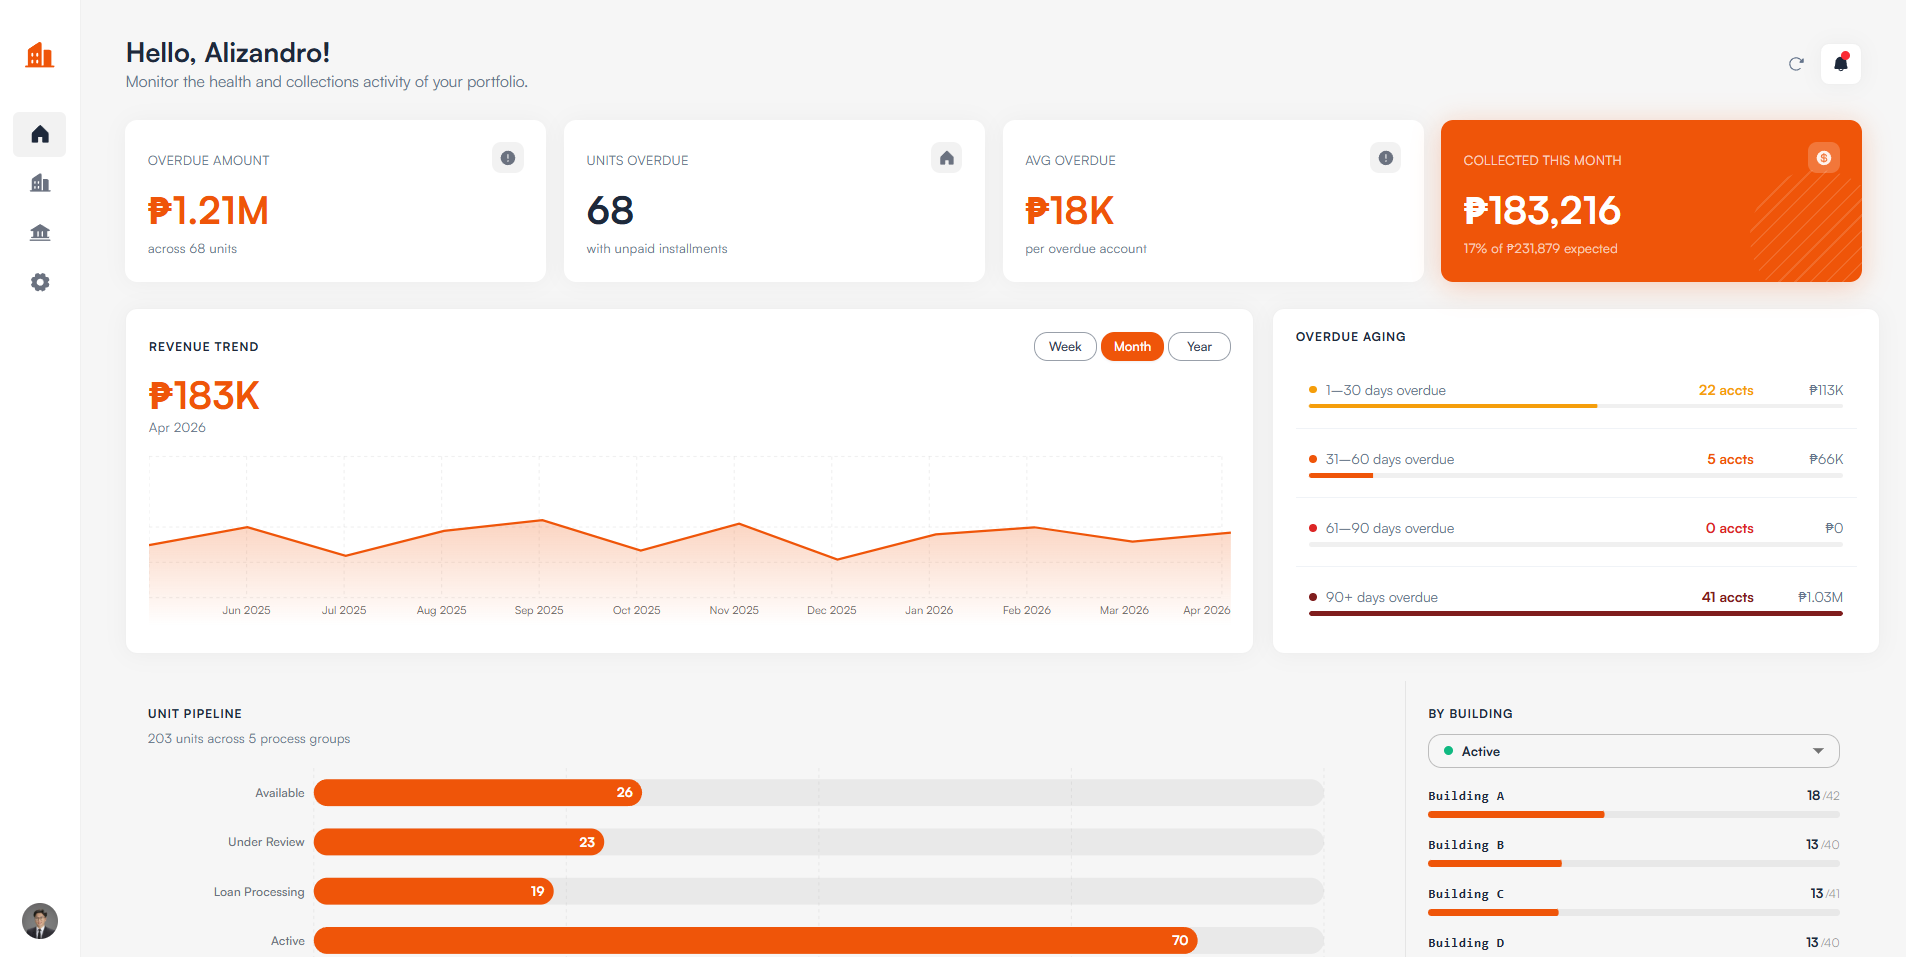Image resolution: width=1906 pixels, height=957 pixels.
Task: Open the user profile avatar
Action: tap(40, 921)
